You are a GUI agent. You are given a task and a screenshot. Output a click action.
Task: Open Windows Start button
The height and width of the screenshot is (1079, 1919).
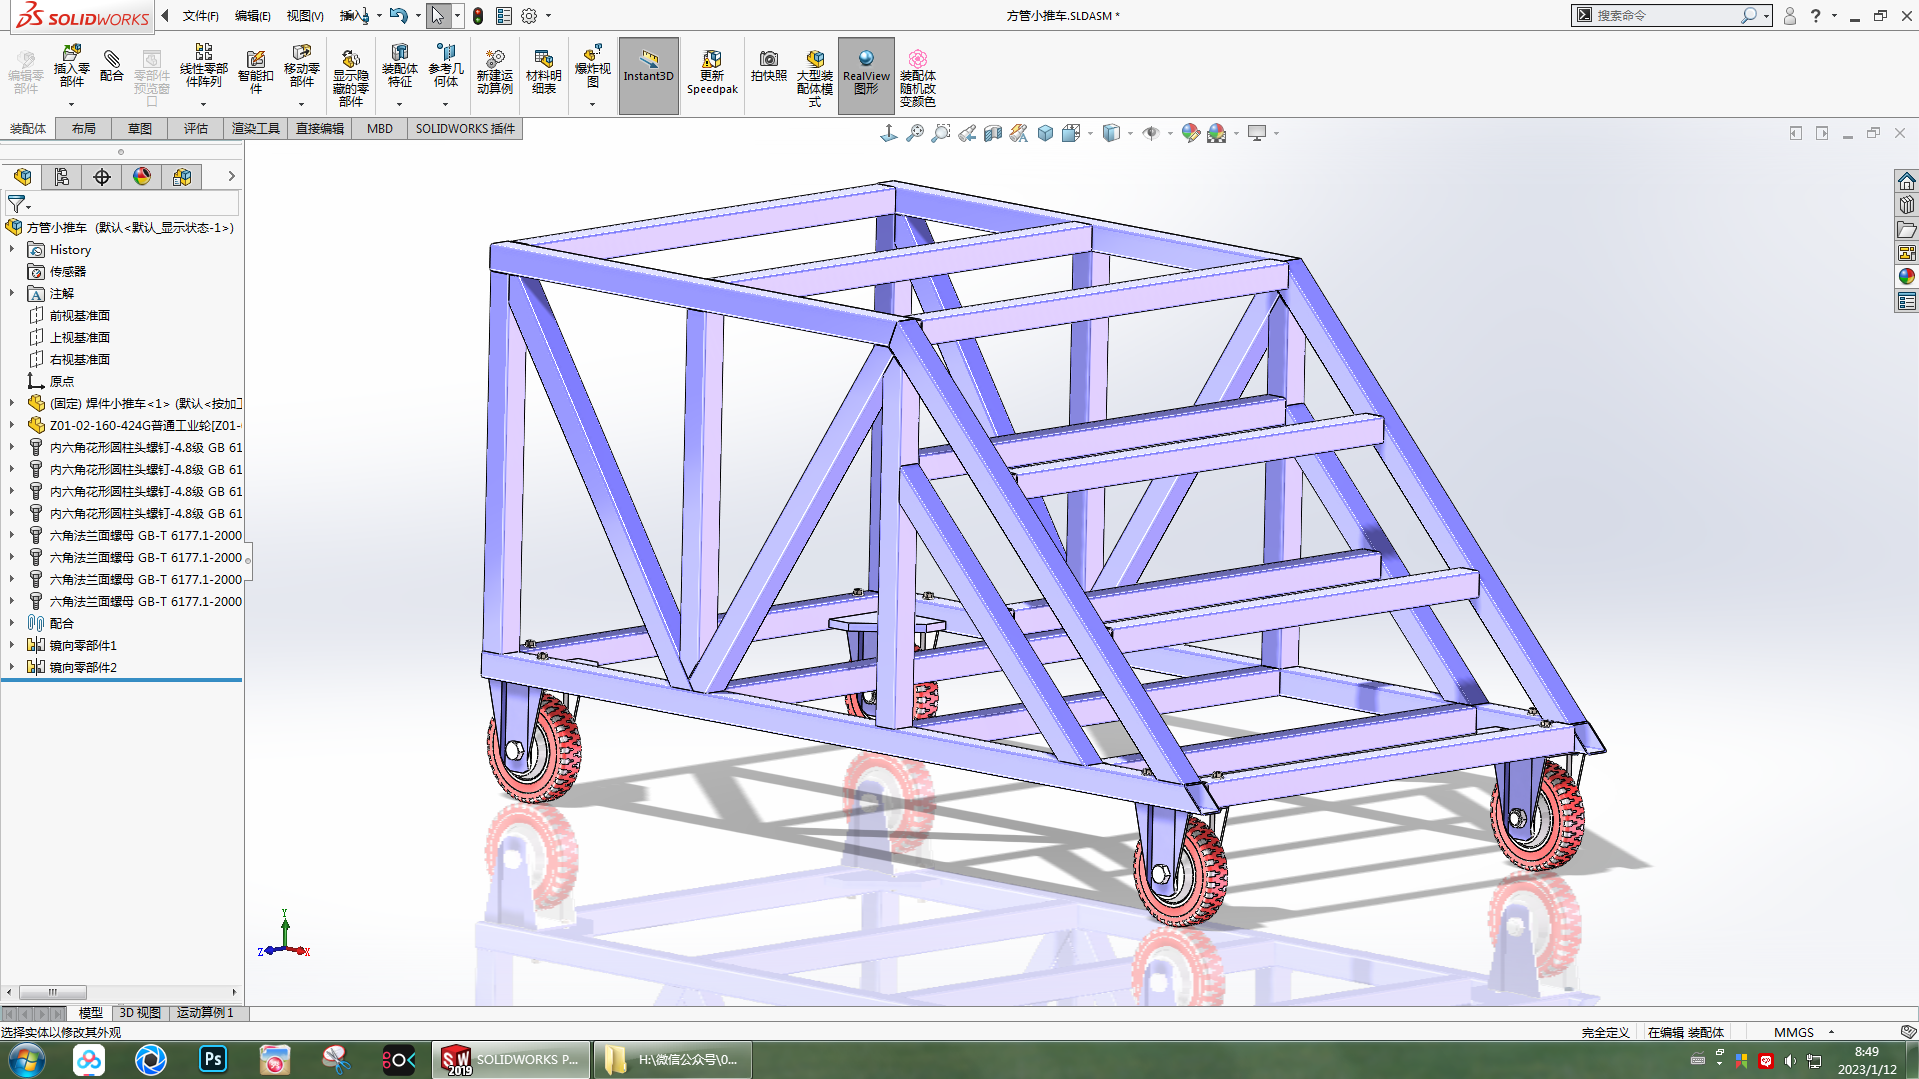[x=27, y=1059]
